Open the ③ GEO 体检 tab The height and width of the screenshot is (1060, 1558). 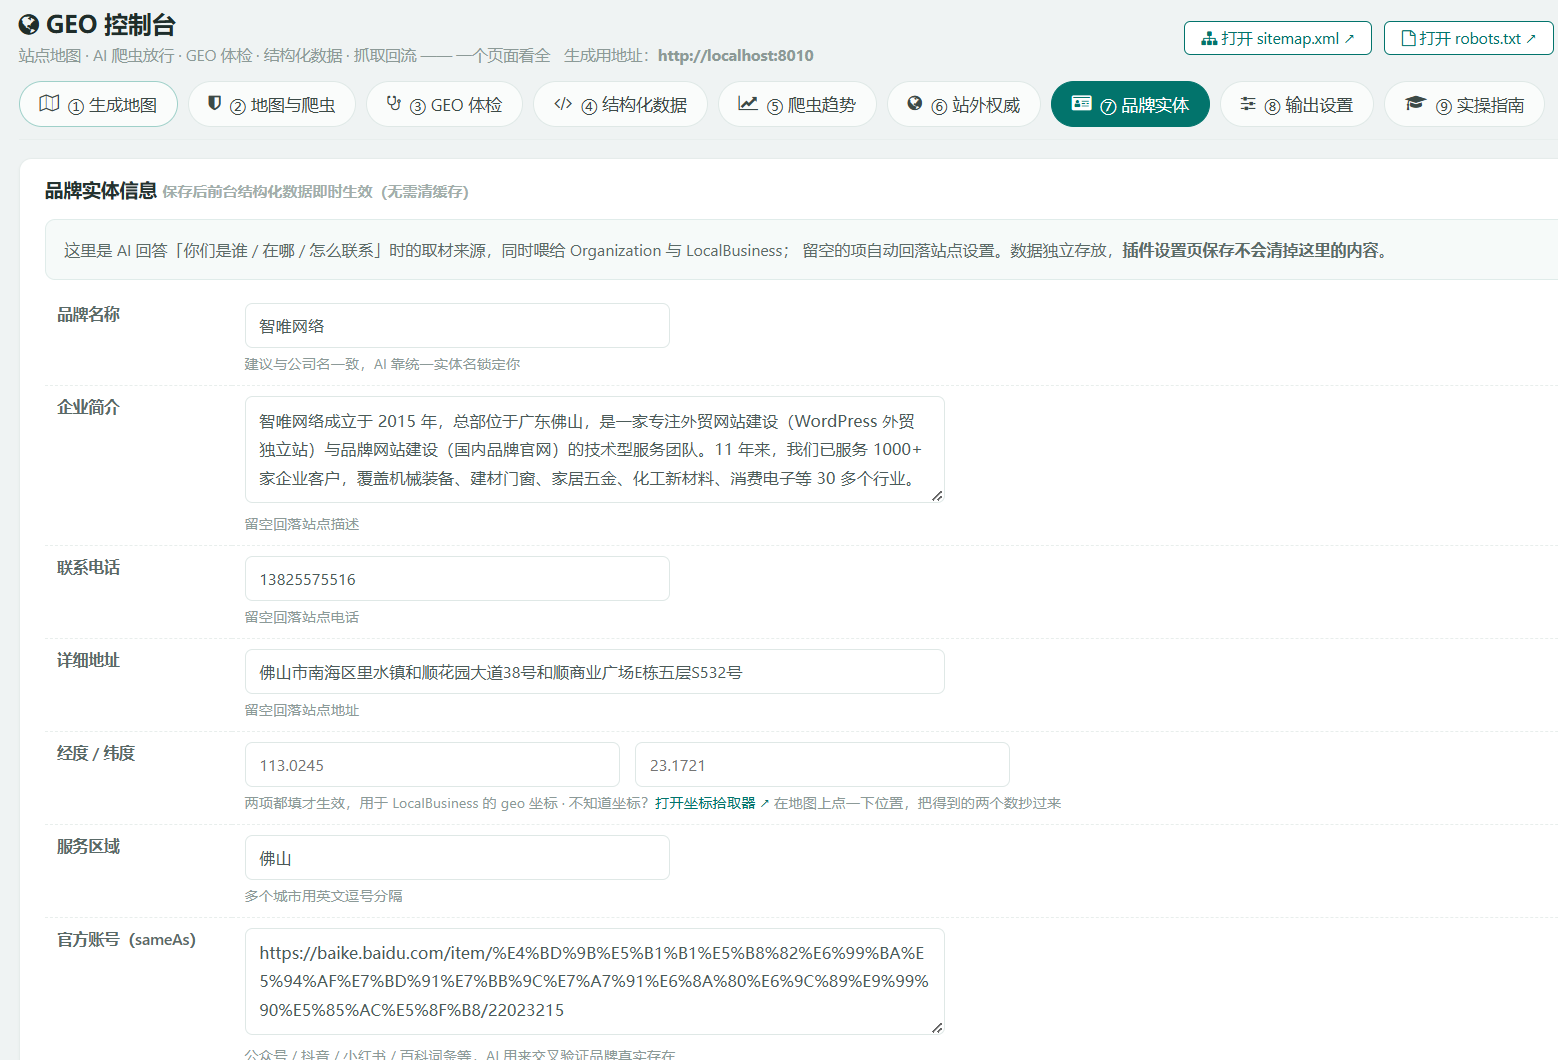(444, 104)
